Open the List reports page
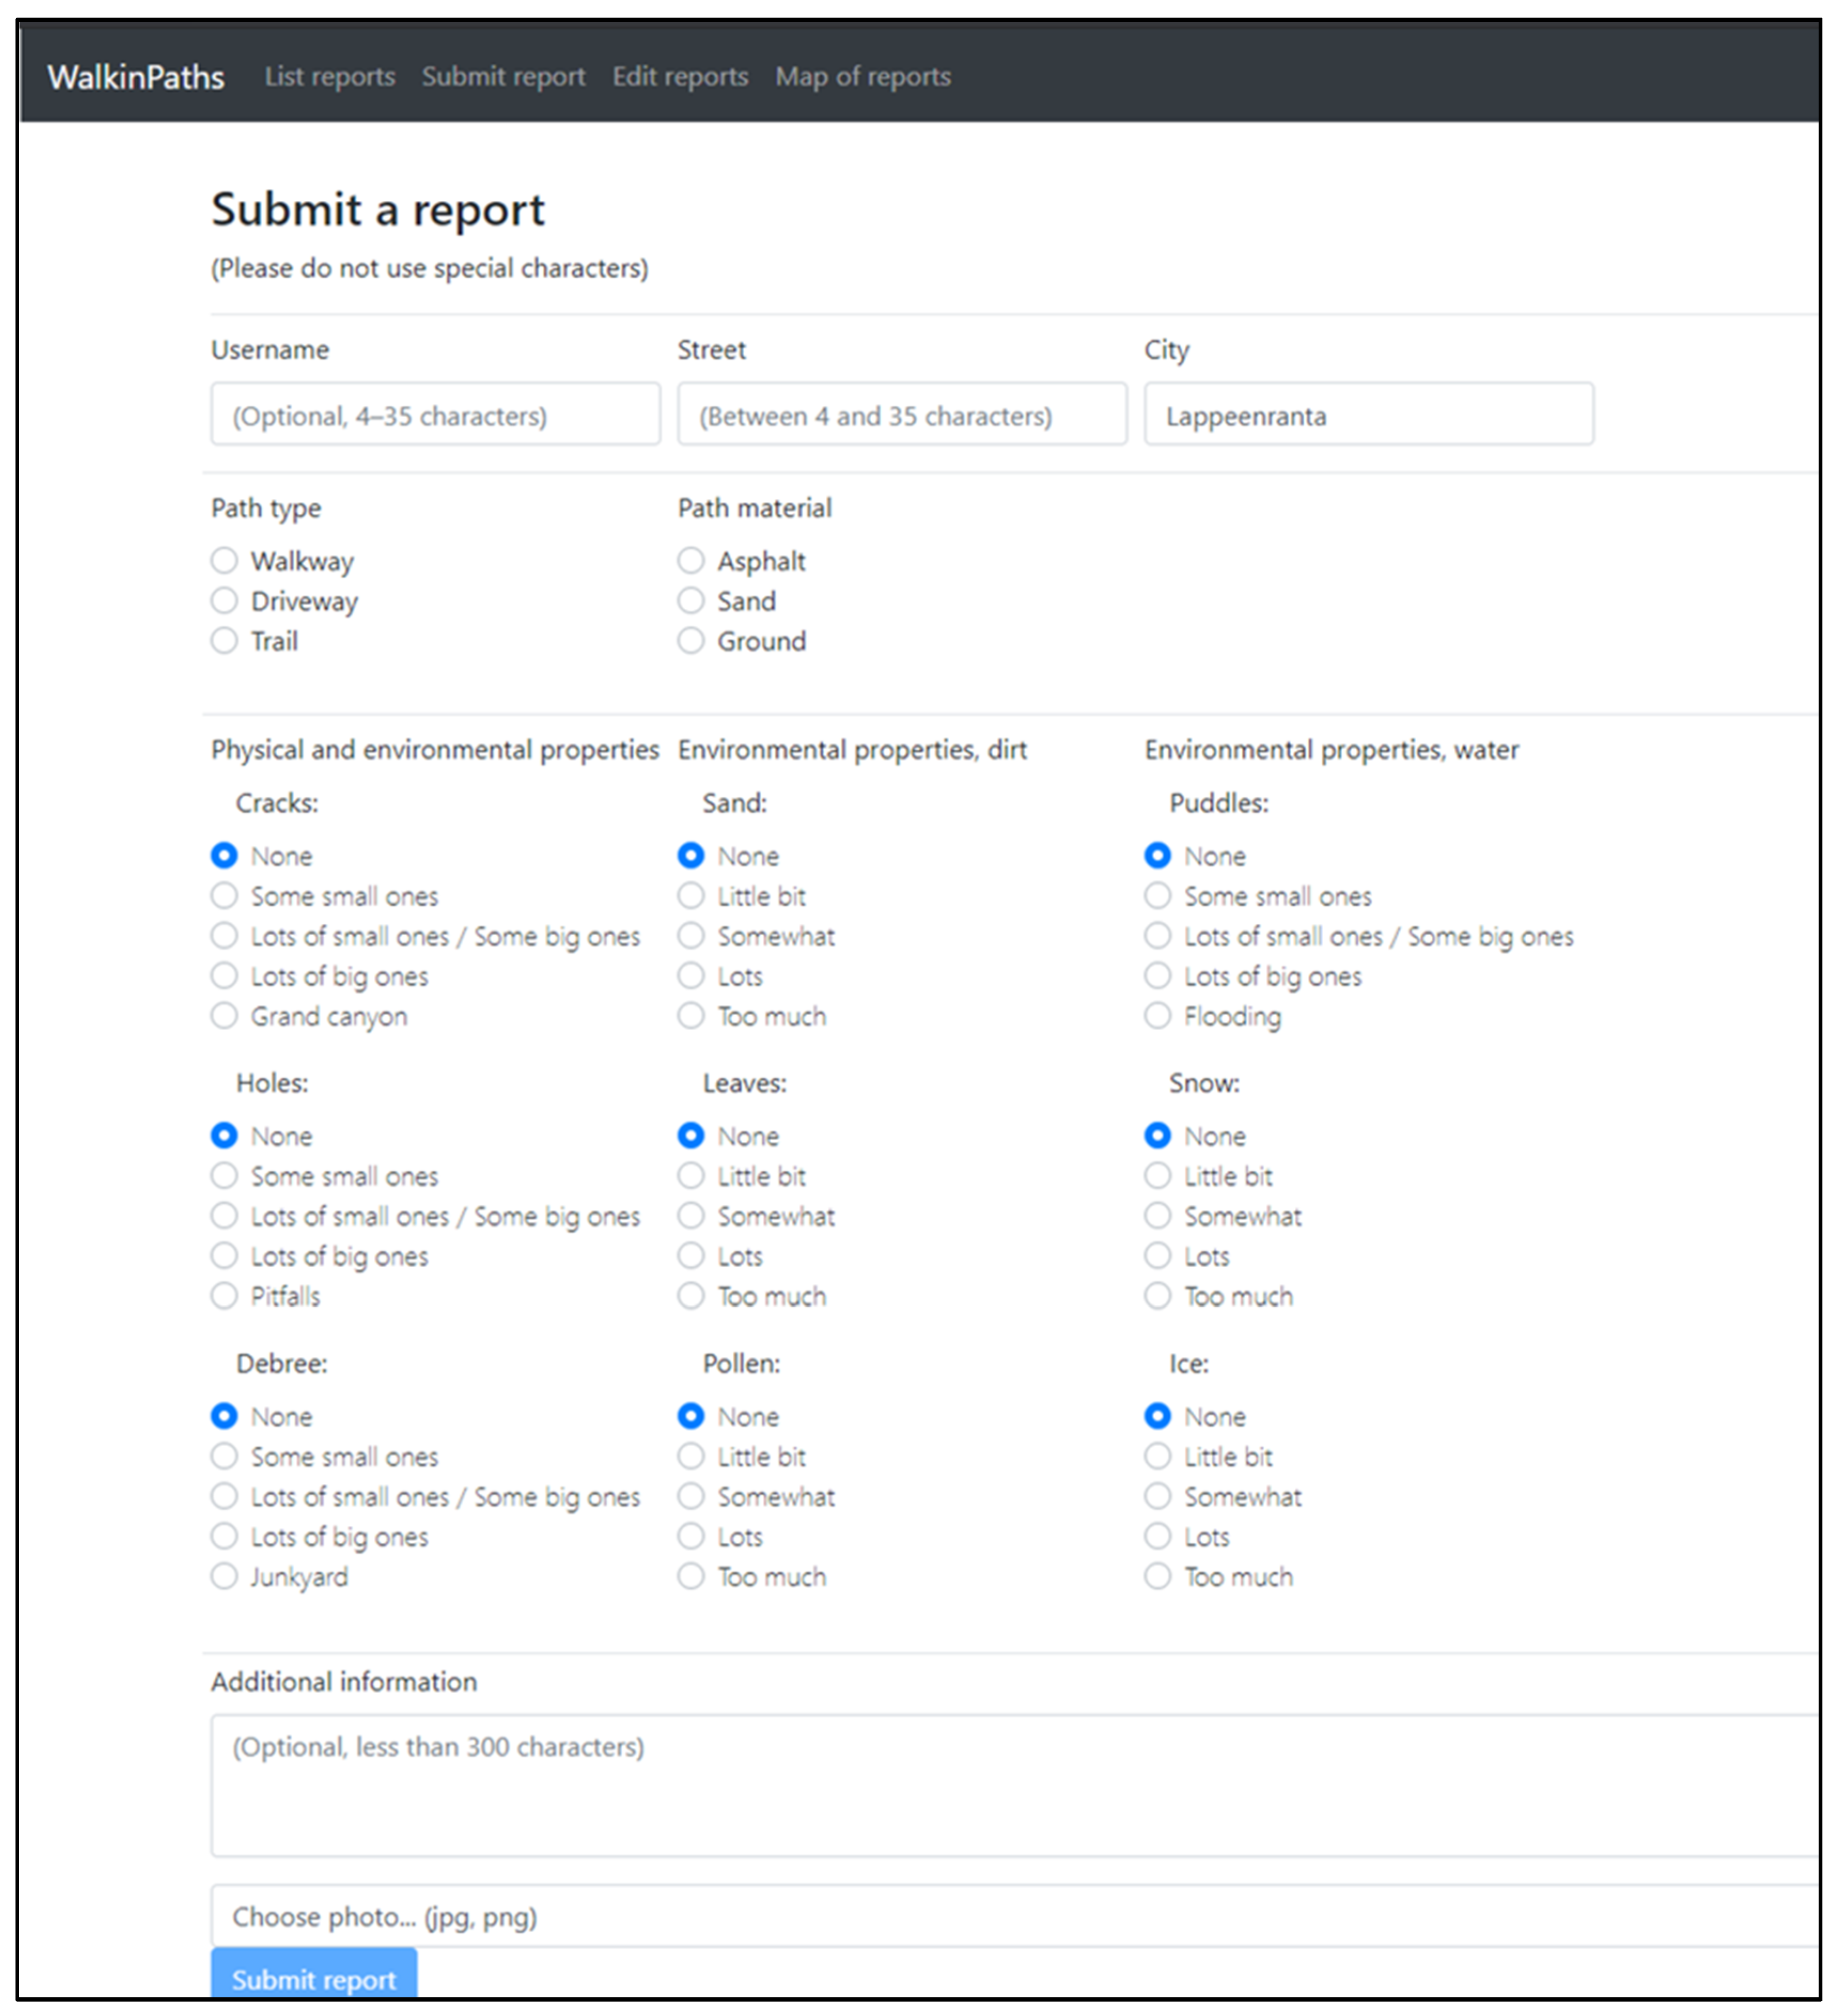1832x2016 pixels. (x=330, y=77)
